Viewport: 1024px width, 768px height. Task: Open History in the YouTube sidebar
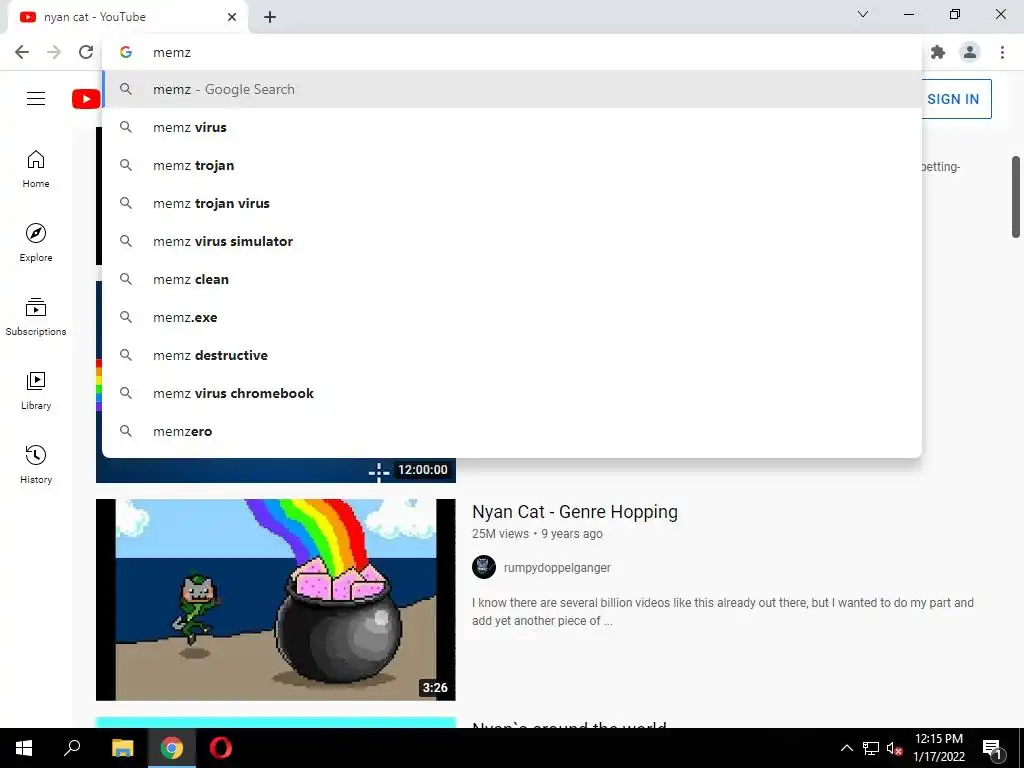point(36,464)
